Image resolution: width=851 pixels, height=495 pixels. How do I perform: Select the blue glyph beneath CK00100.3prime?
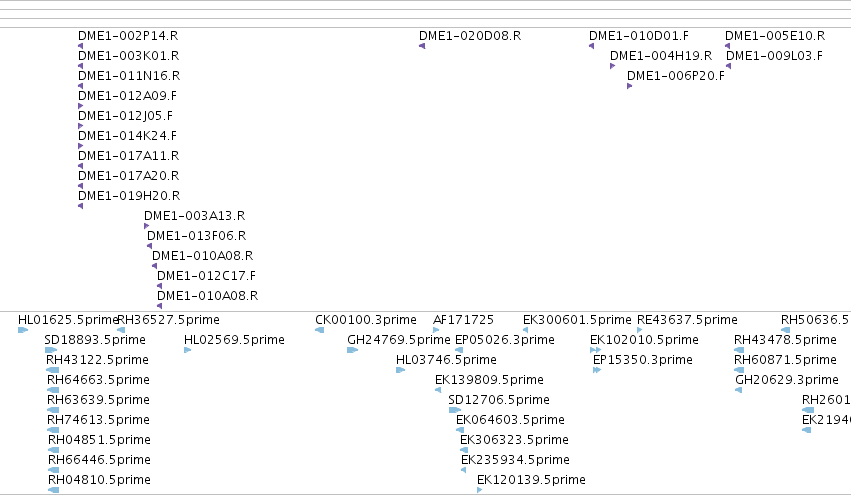pos(320,330)
